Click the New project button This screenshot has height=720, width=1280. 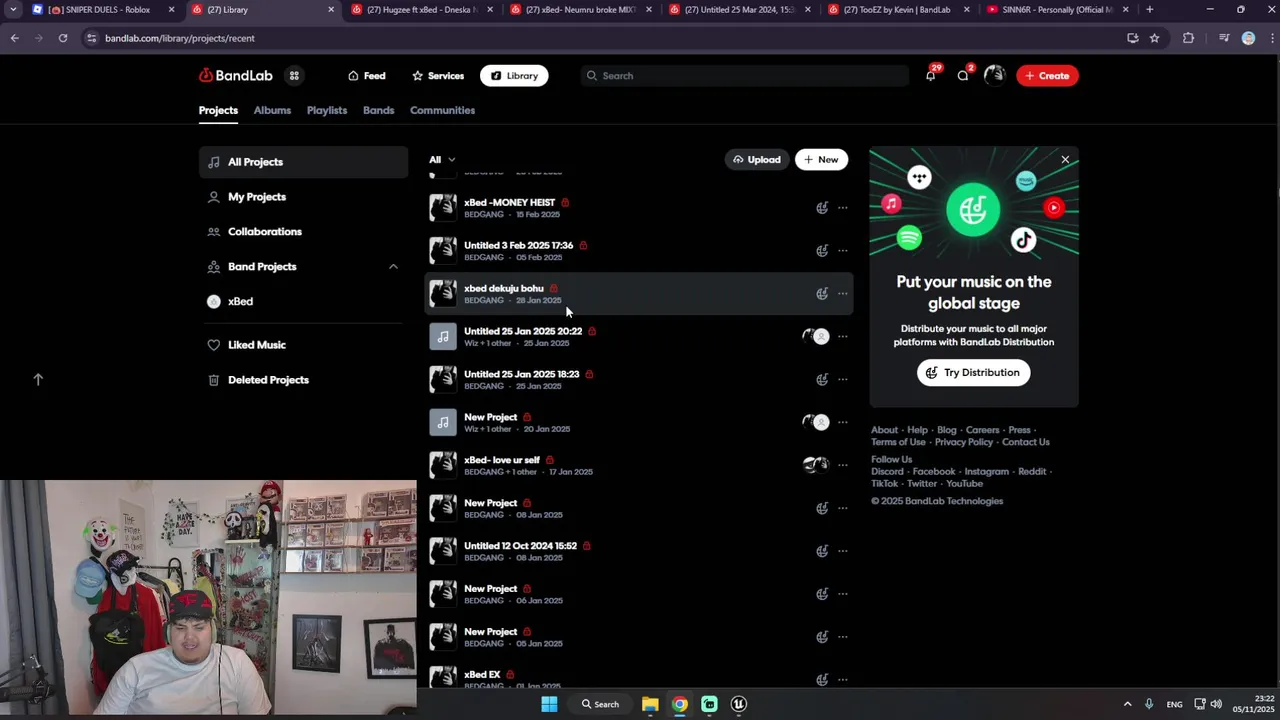coord(821,160)
